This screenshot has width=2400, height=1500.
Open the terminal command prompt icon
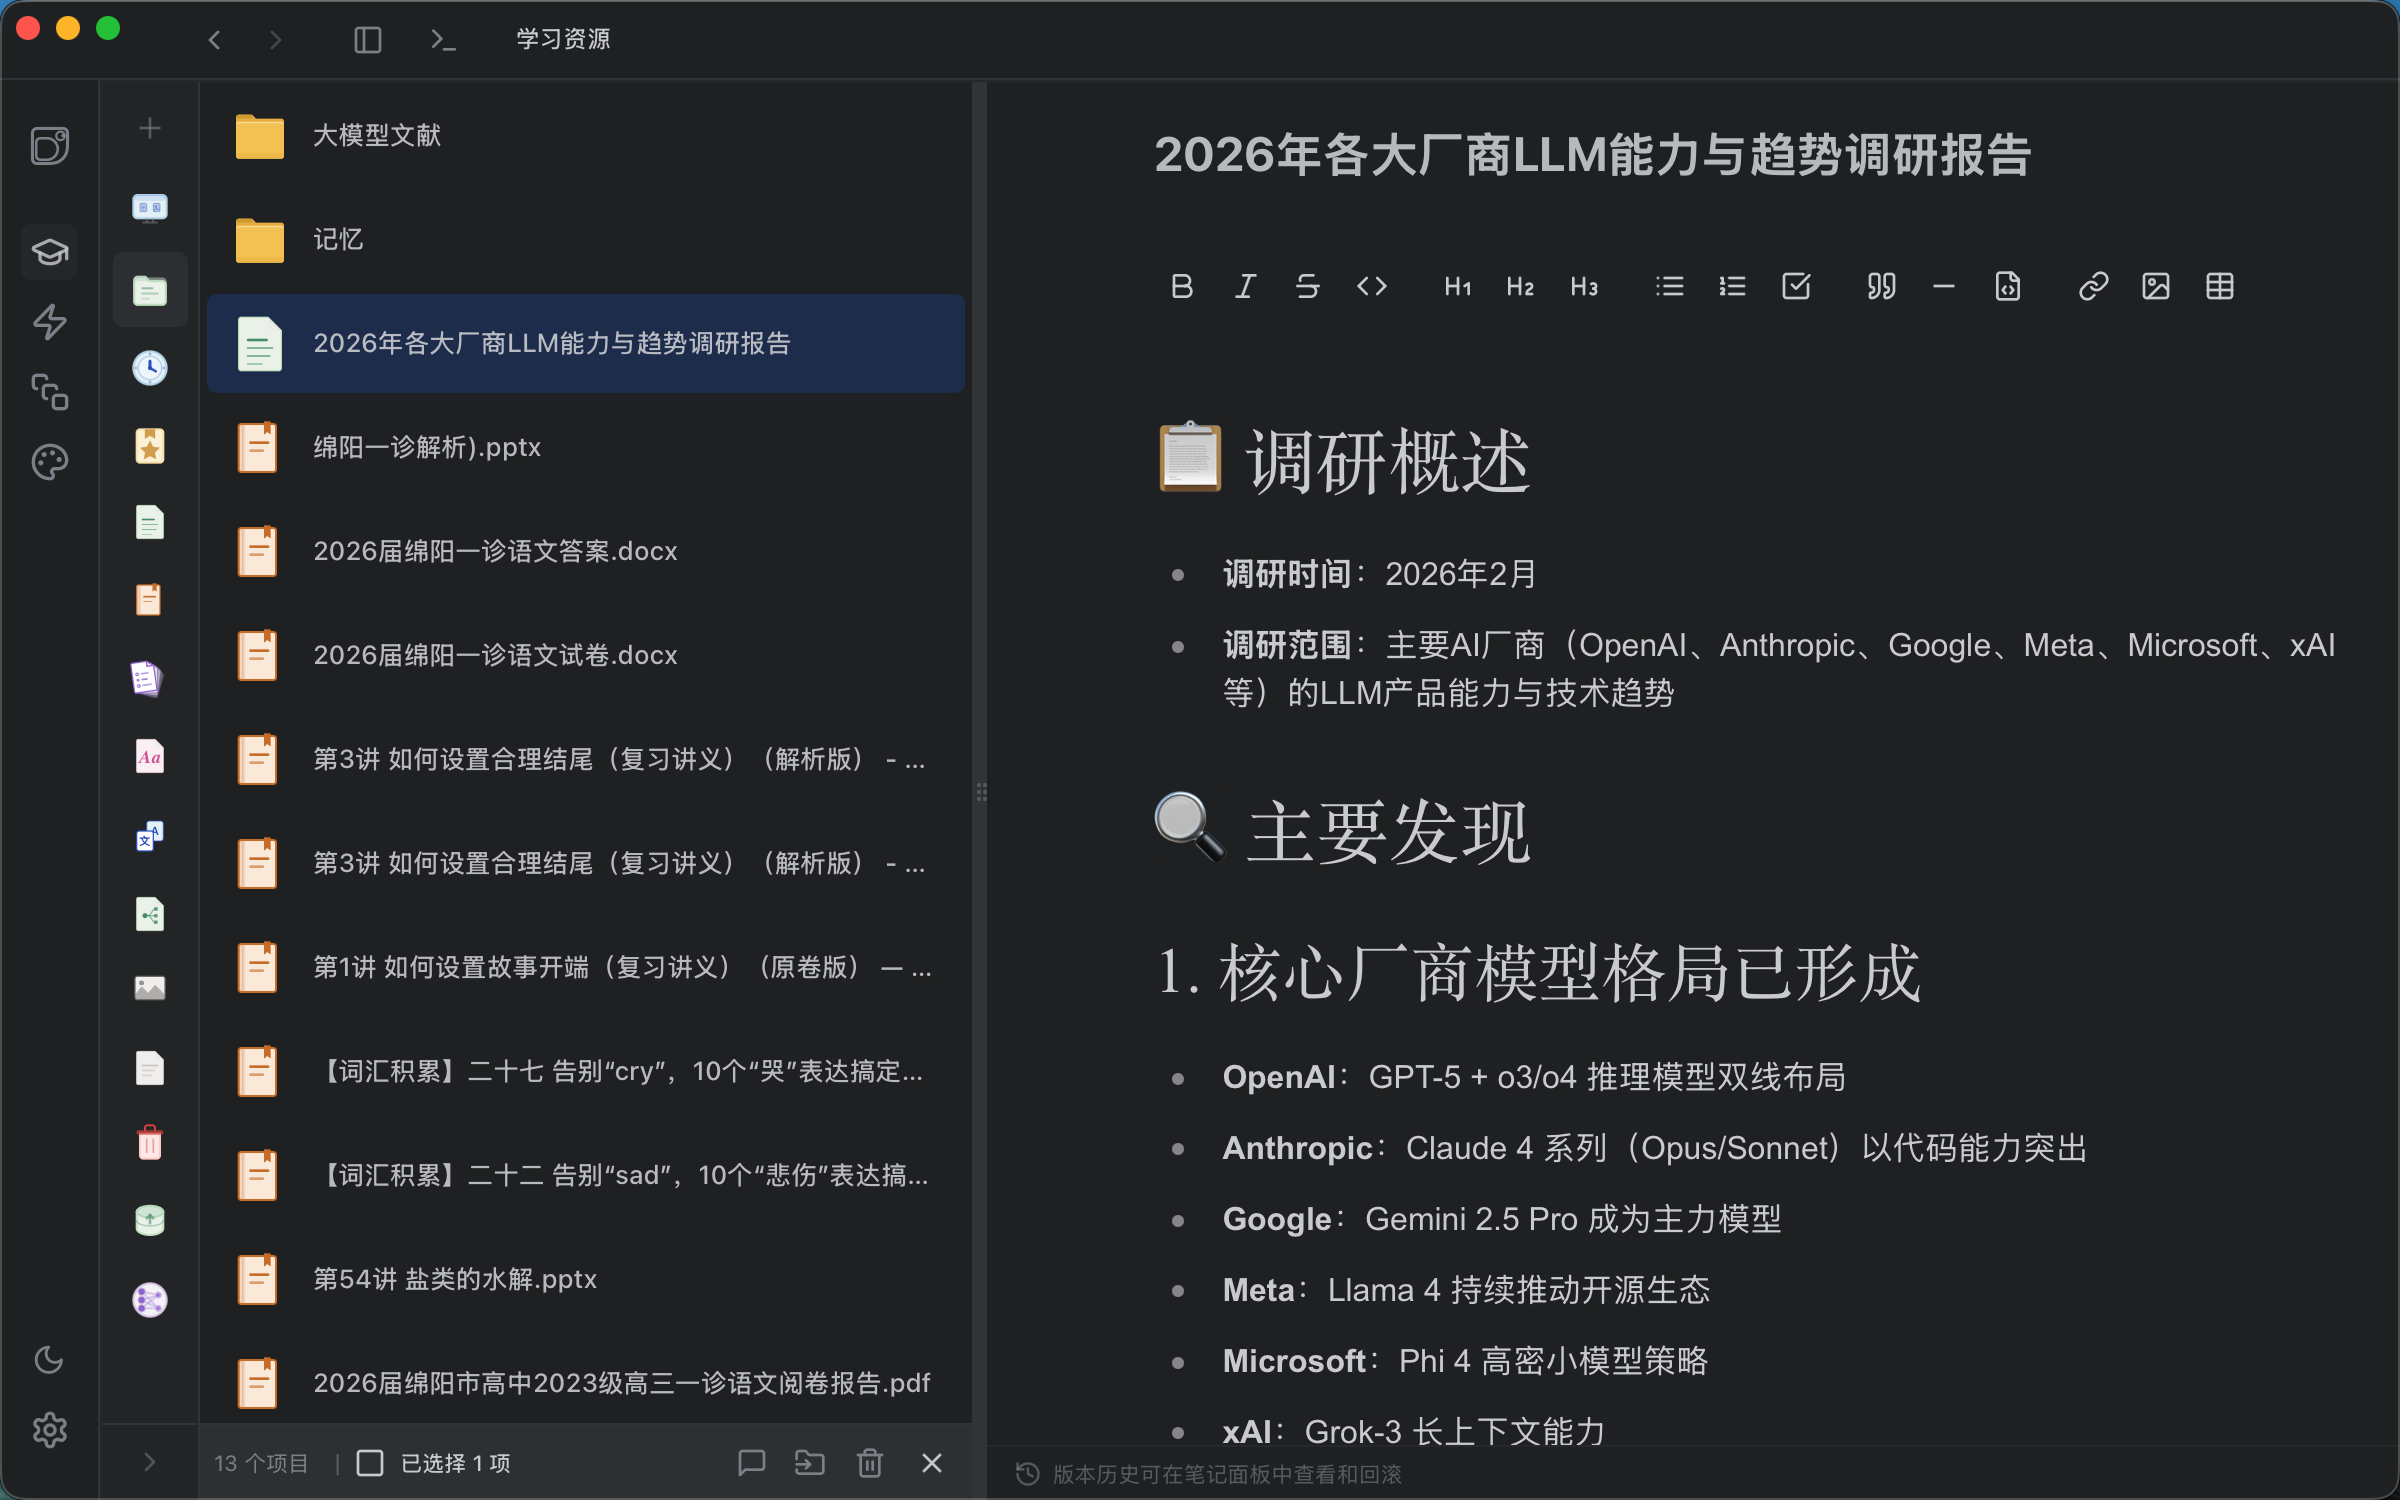[442, 40]
